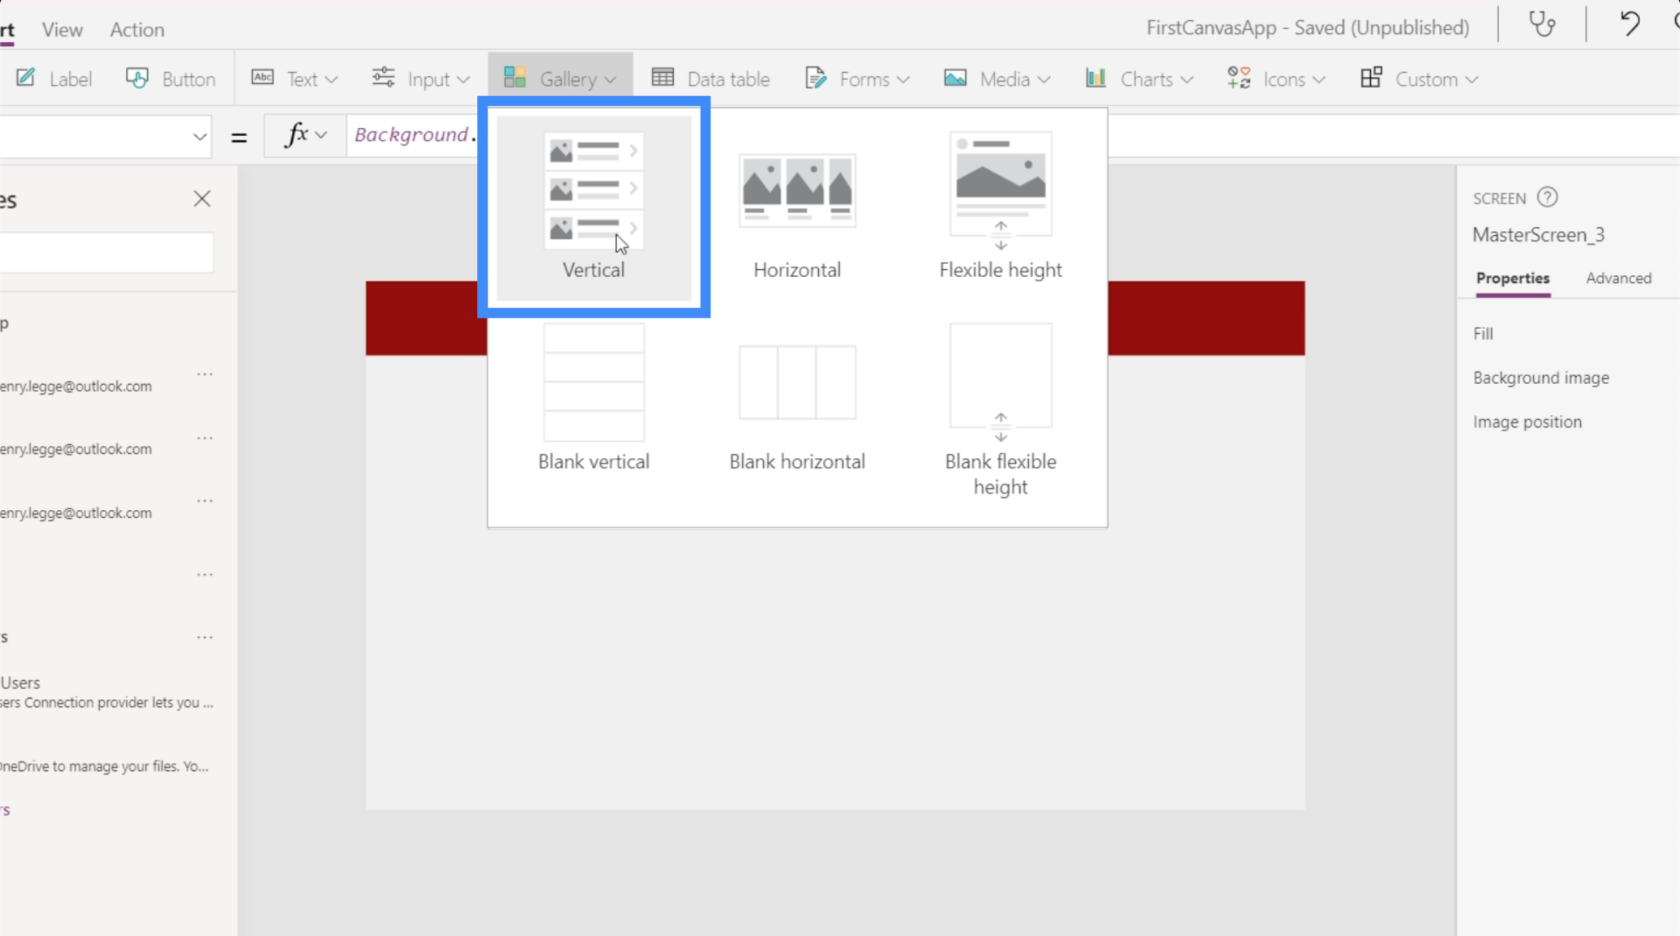The image size is (1680, 936).
Task: Choose the Blank flexible height gallery
Action: click(1000, 411)
